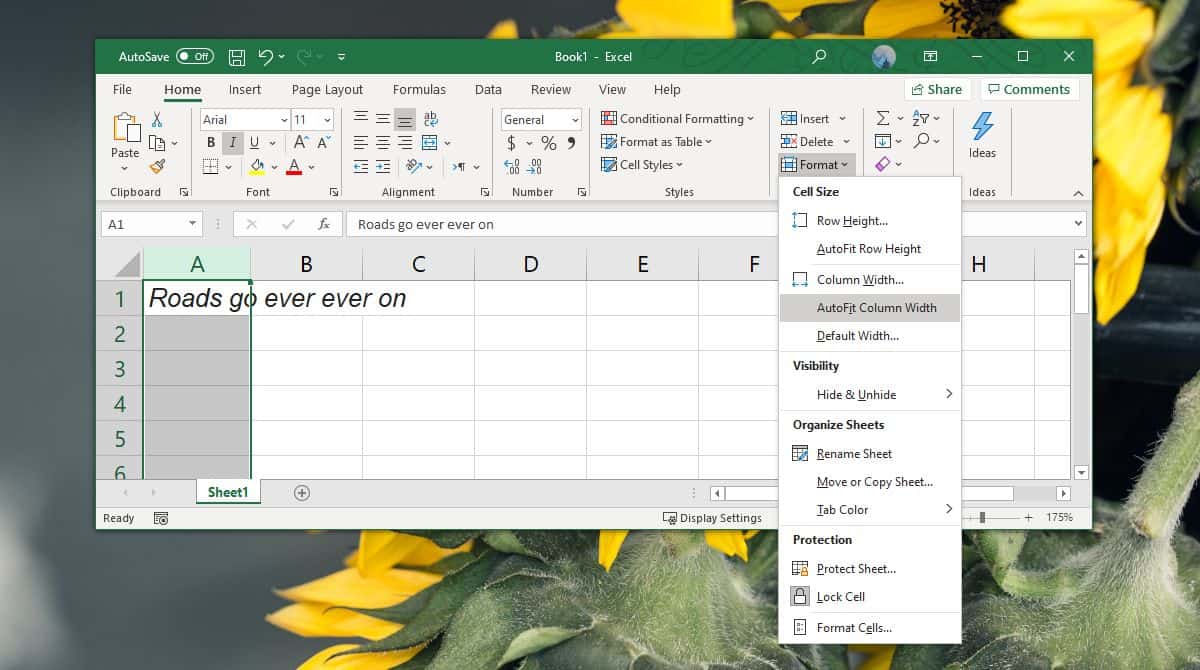Expand the Name Box dropdown arrow
This screenshot has height=670, width=1200.
click(192, 225)
